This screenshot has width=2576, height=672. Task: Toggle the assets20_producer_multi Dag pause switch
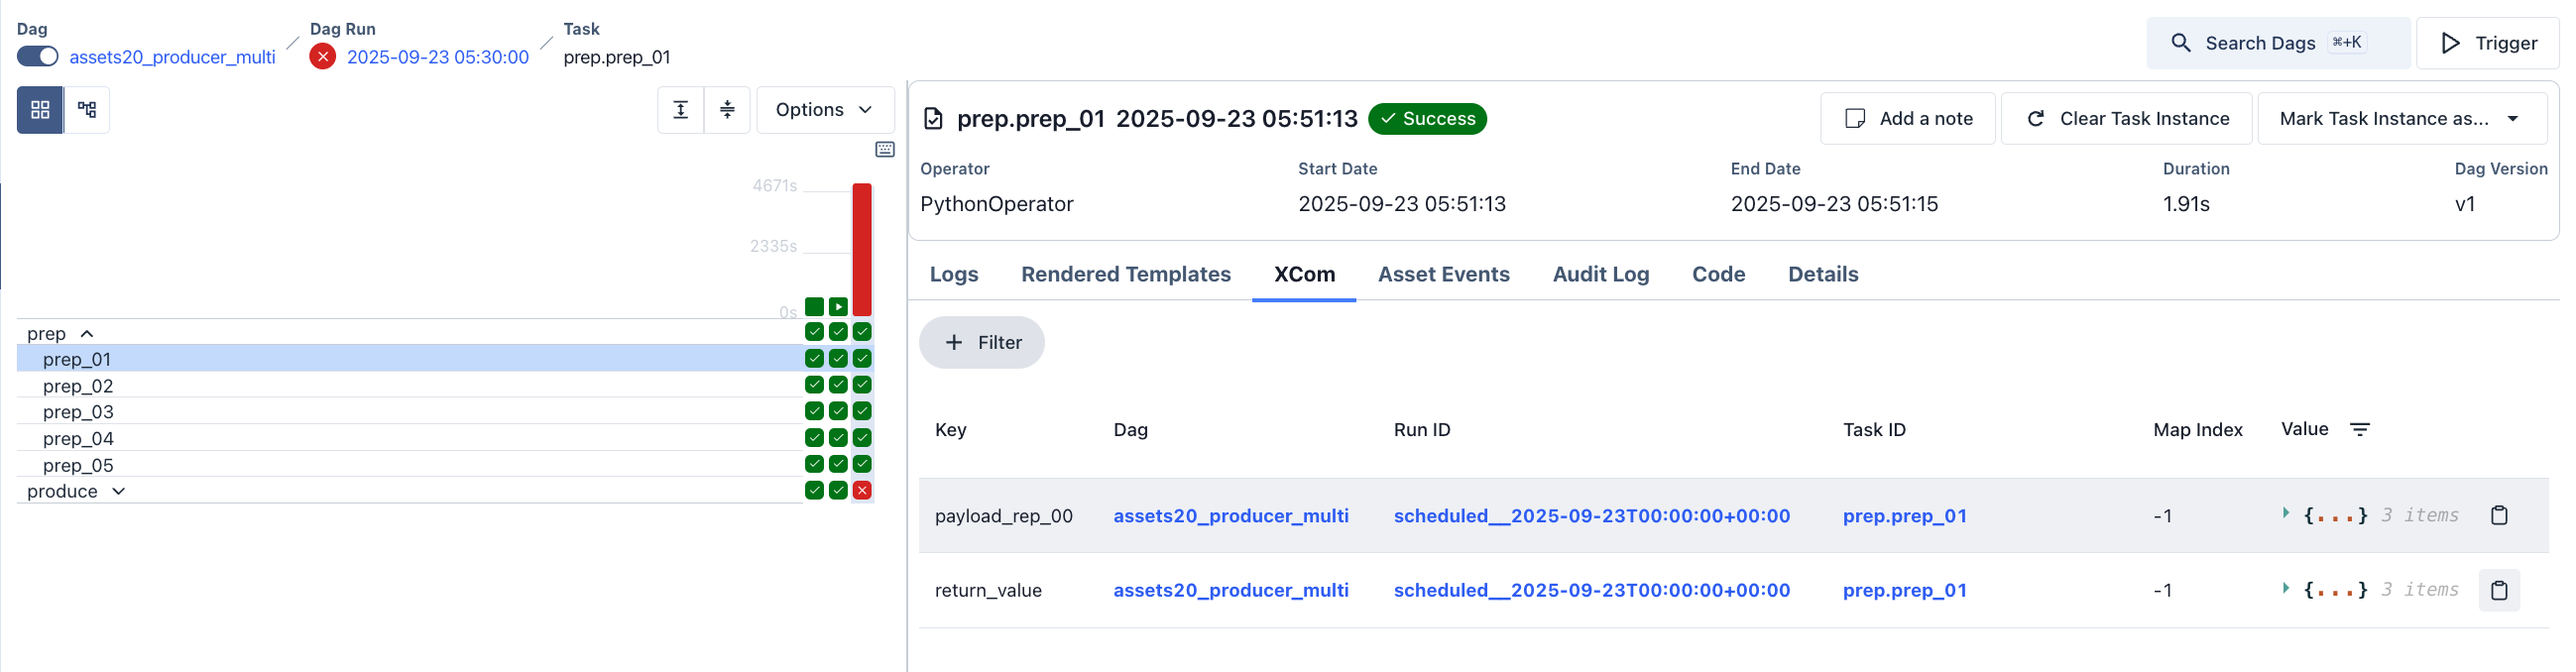38,57
